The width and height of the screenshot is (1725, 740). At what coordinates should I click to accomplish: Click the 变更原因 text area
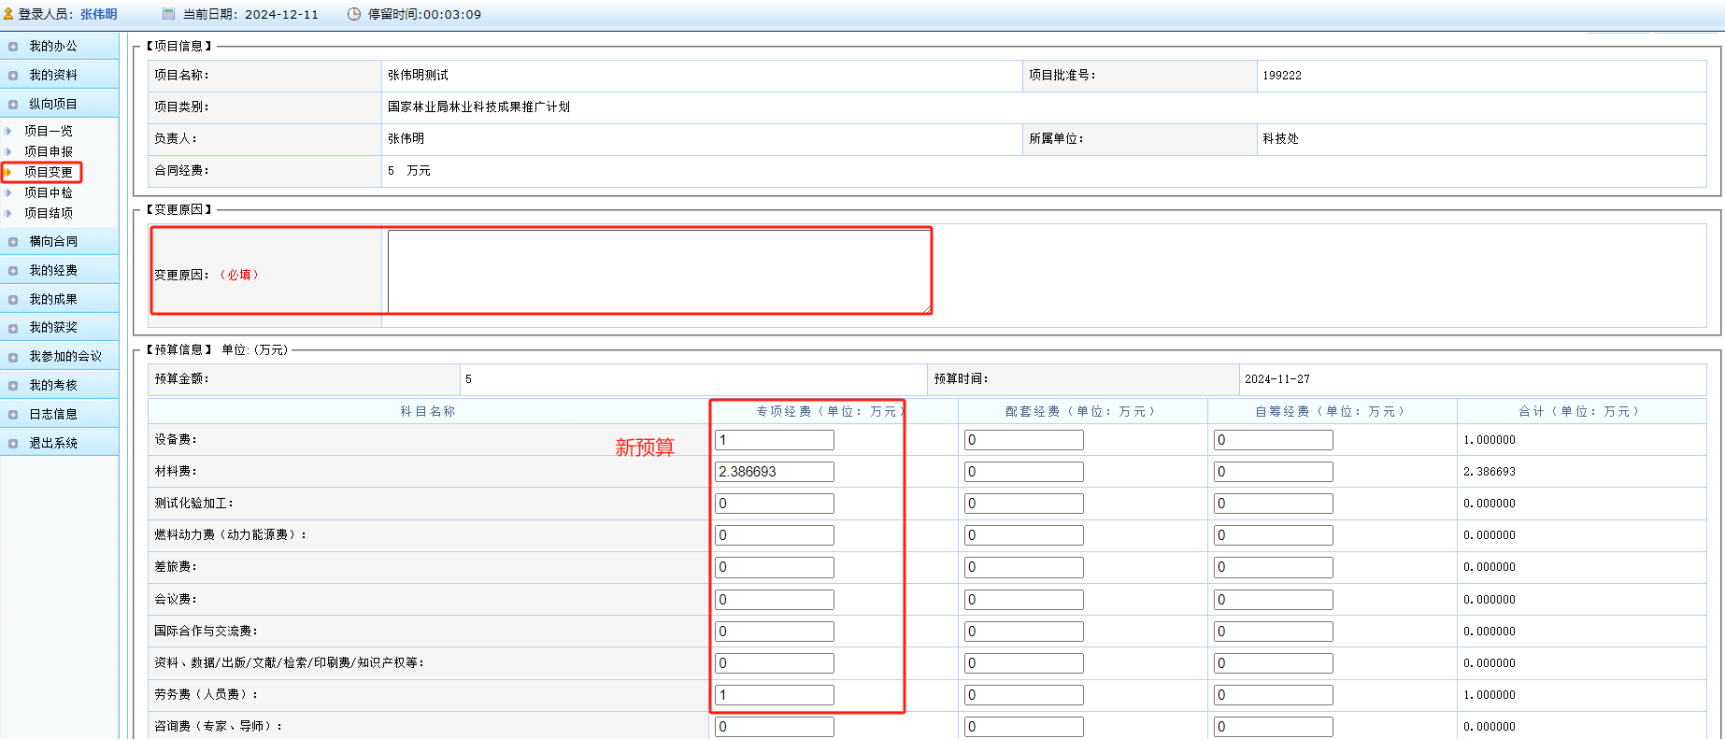[659, 272]
